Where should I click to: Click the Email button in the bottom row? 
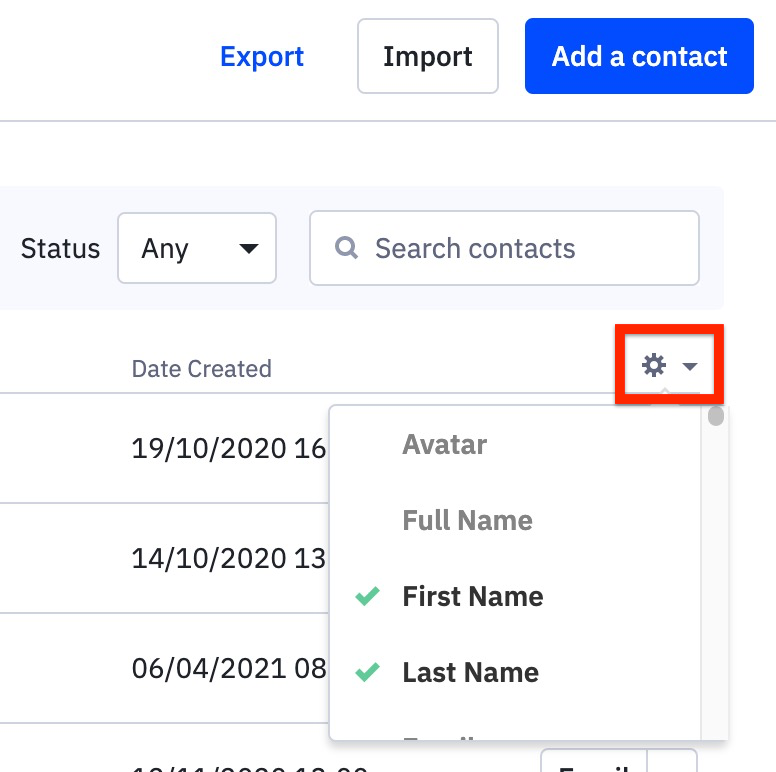tap(594, 763)
